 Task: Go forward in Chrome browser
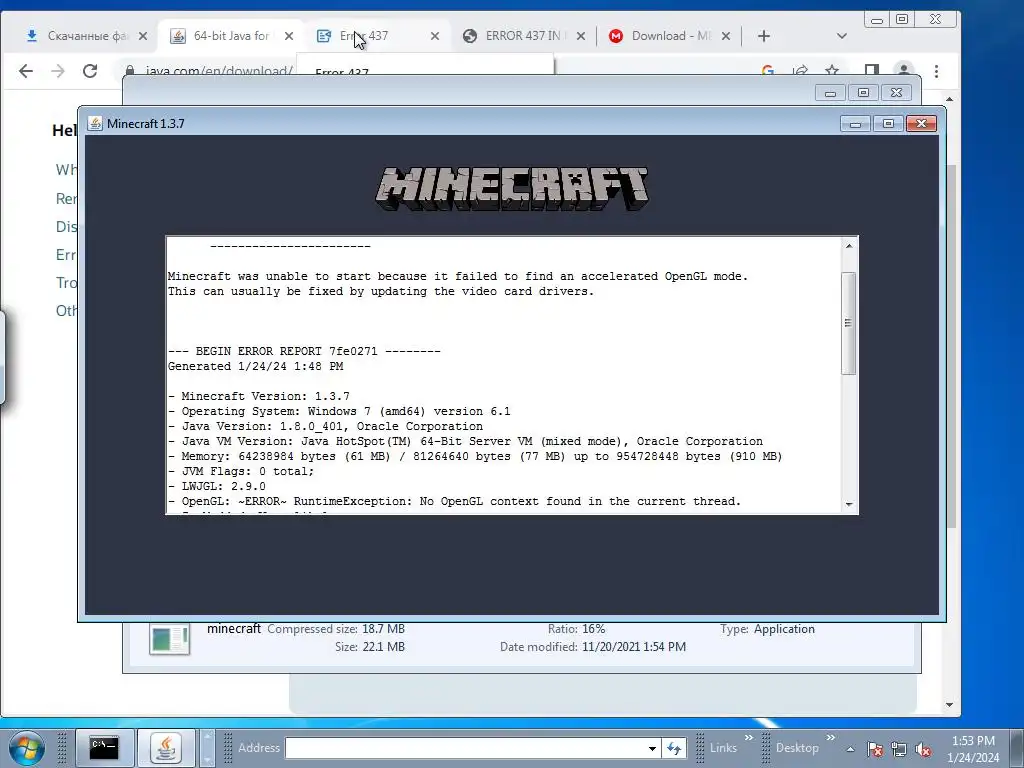tap(57, 71)
